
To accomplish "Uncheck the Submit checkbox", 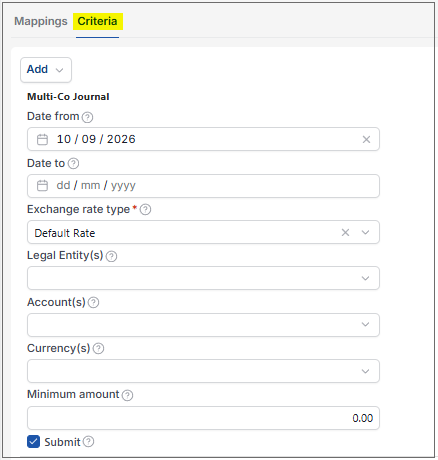I will [x=33, y=442].
